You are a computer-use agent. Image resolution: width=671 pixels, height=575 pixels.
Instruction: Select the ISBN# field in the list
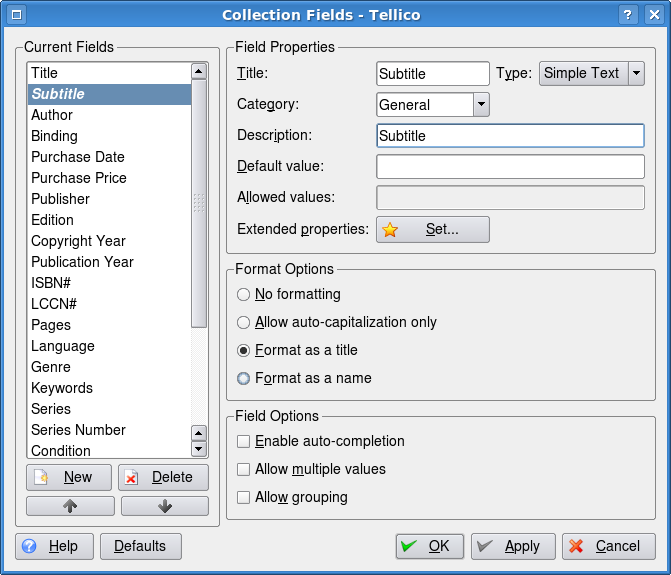109,283
